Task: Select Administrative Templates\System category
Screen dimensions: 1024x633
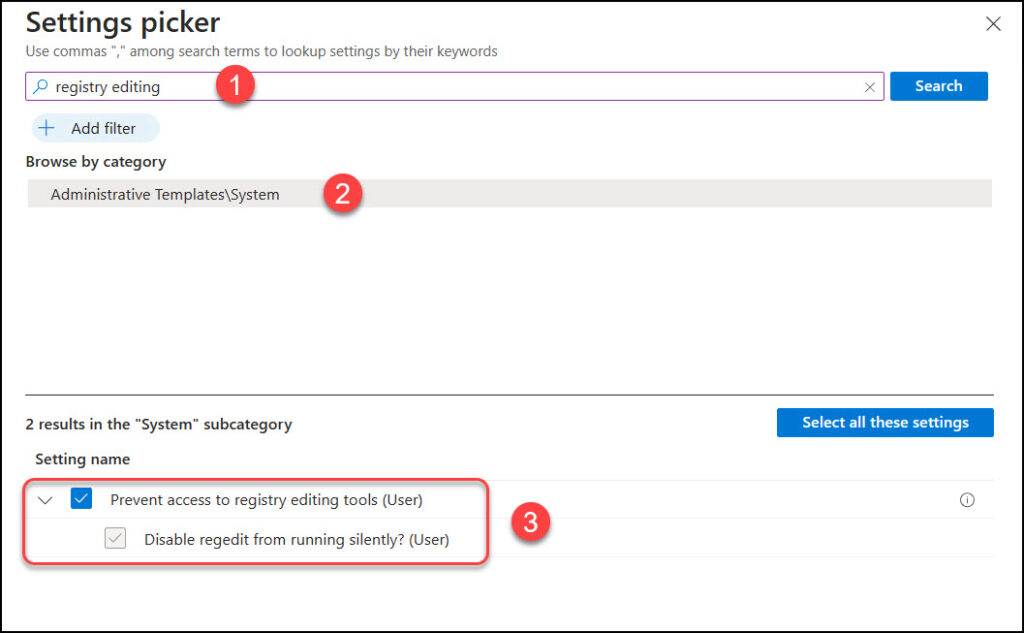Action: (x=509, y=194)
